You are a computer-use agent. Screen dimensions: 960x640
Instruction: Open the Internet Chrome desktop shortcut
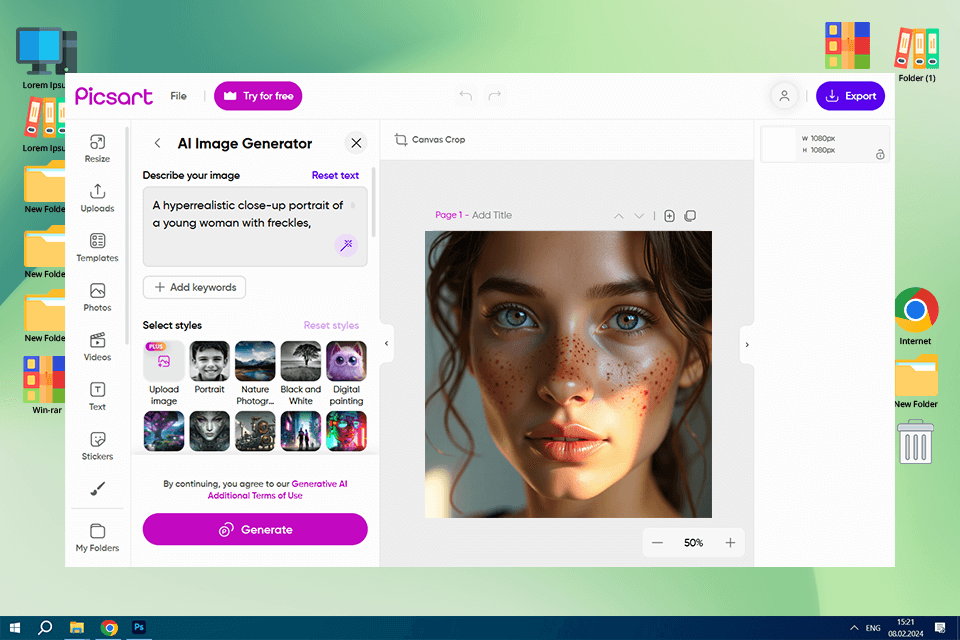pos(915,316)
